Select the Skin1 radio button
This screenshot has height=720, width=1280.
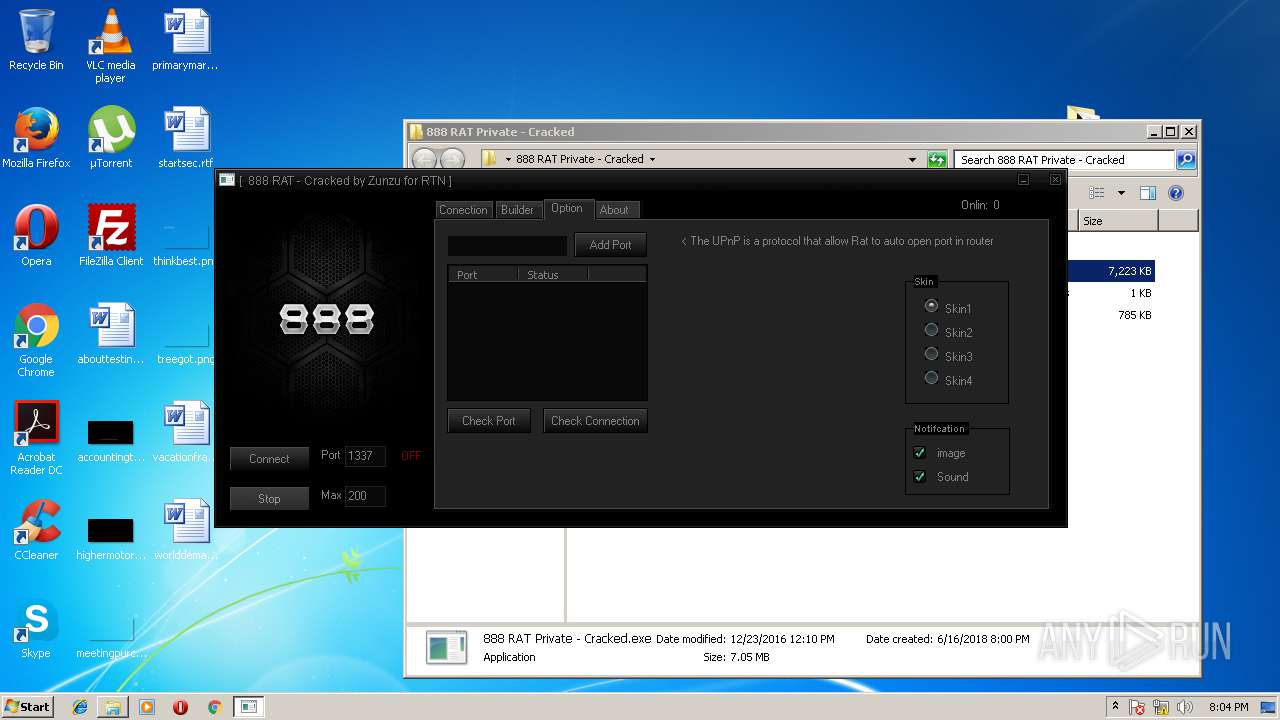tap(931, 306)
